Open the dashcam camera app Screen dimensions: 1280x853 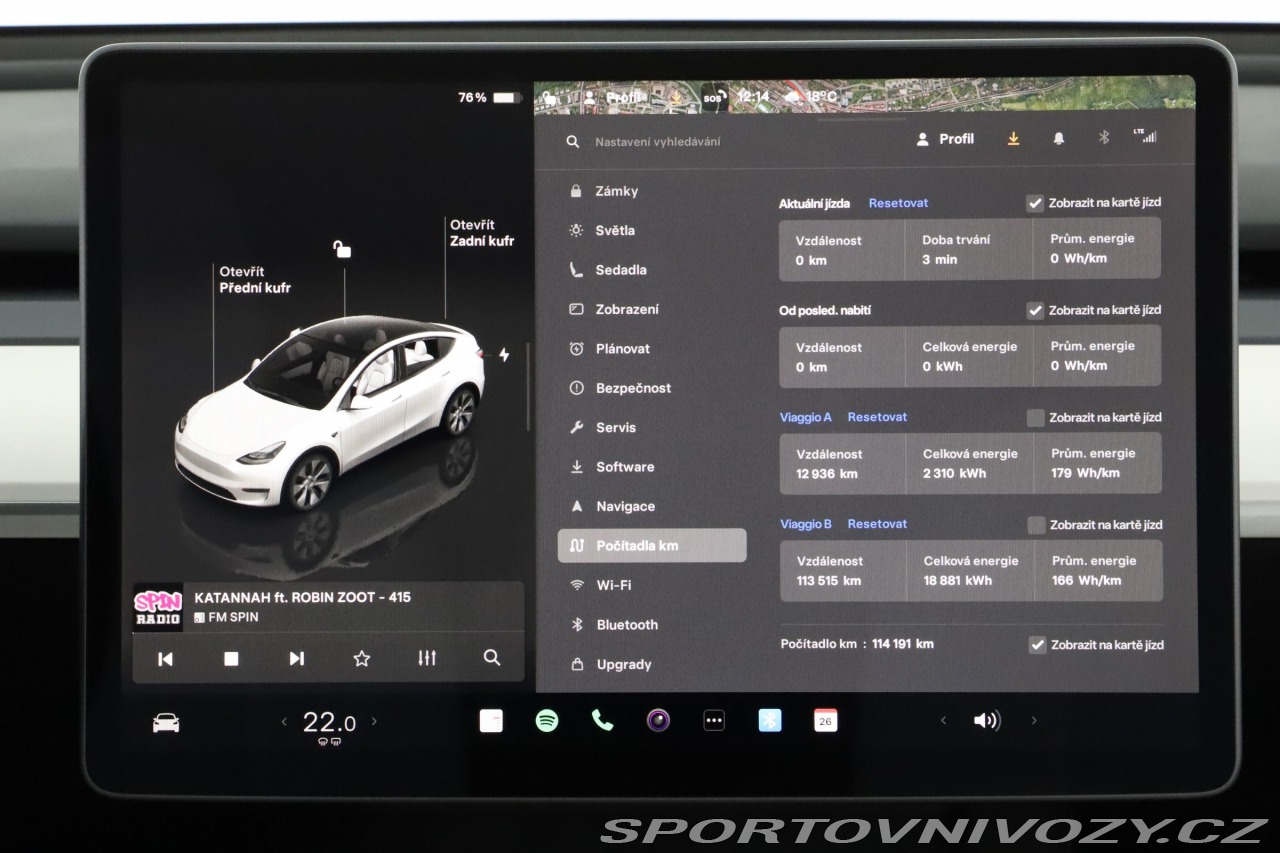(658, 720)
